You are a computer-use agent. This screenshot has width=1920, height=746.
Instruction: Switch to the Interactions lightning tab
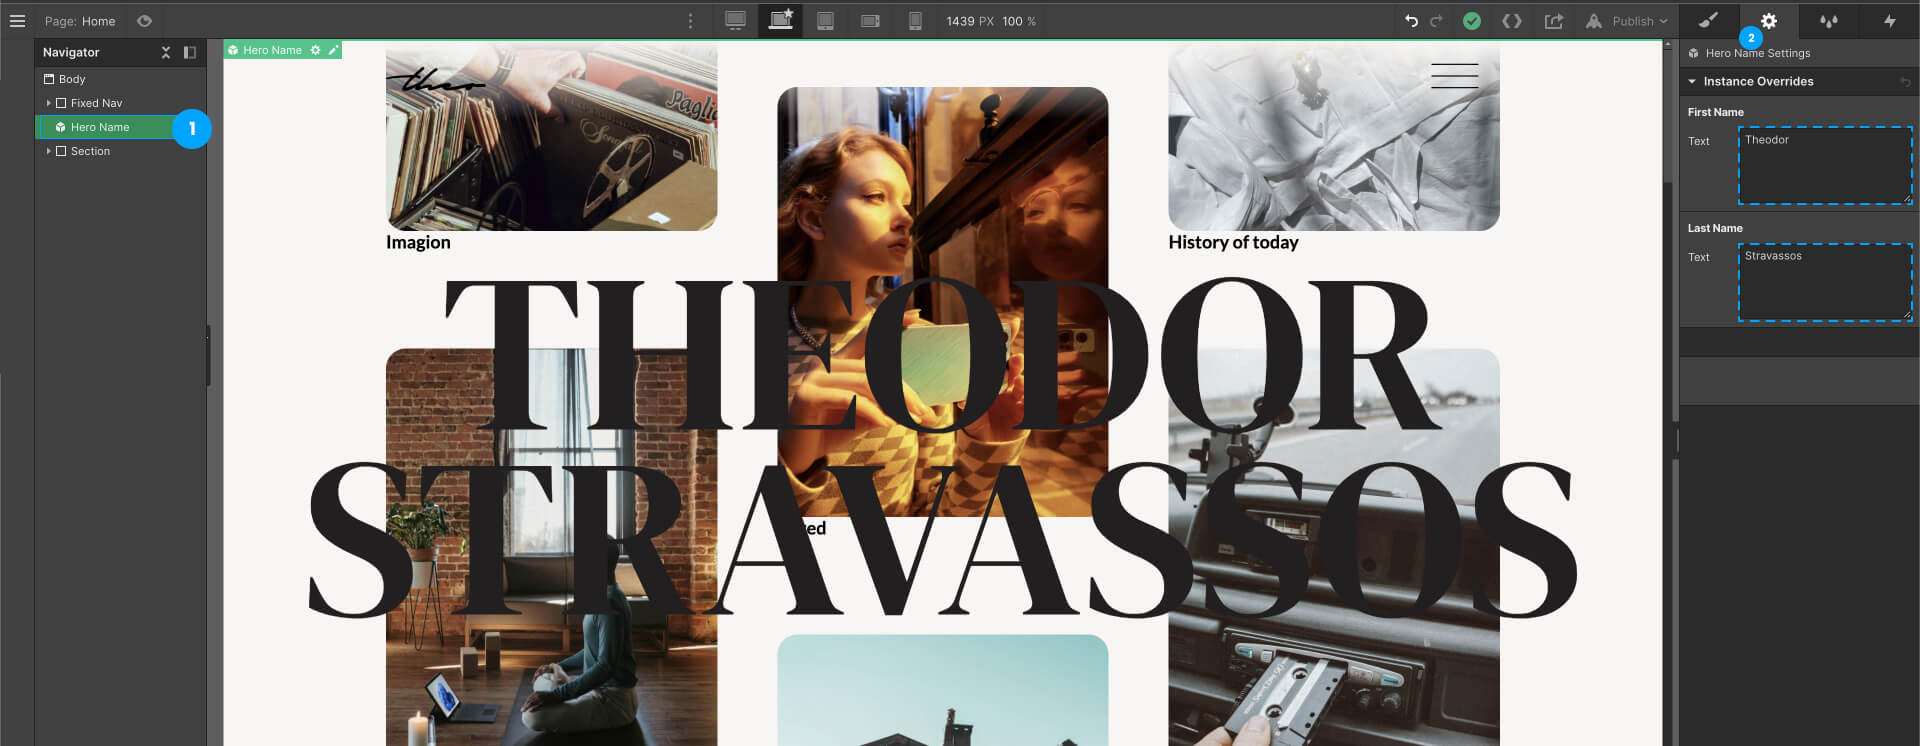point(1890,21)
